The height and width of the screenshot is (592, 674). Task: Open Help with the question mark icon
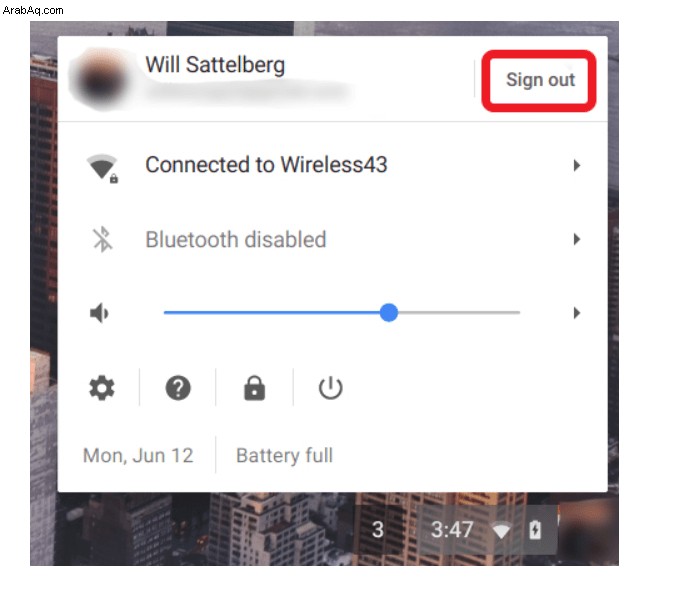point(178,388)
